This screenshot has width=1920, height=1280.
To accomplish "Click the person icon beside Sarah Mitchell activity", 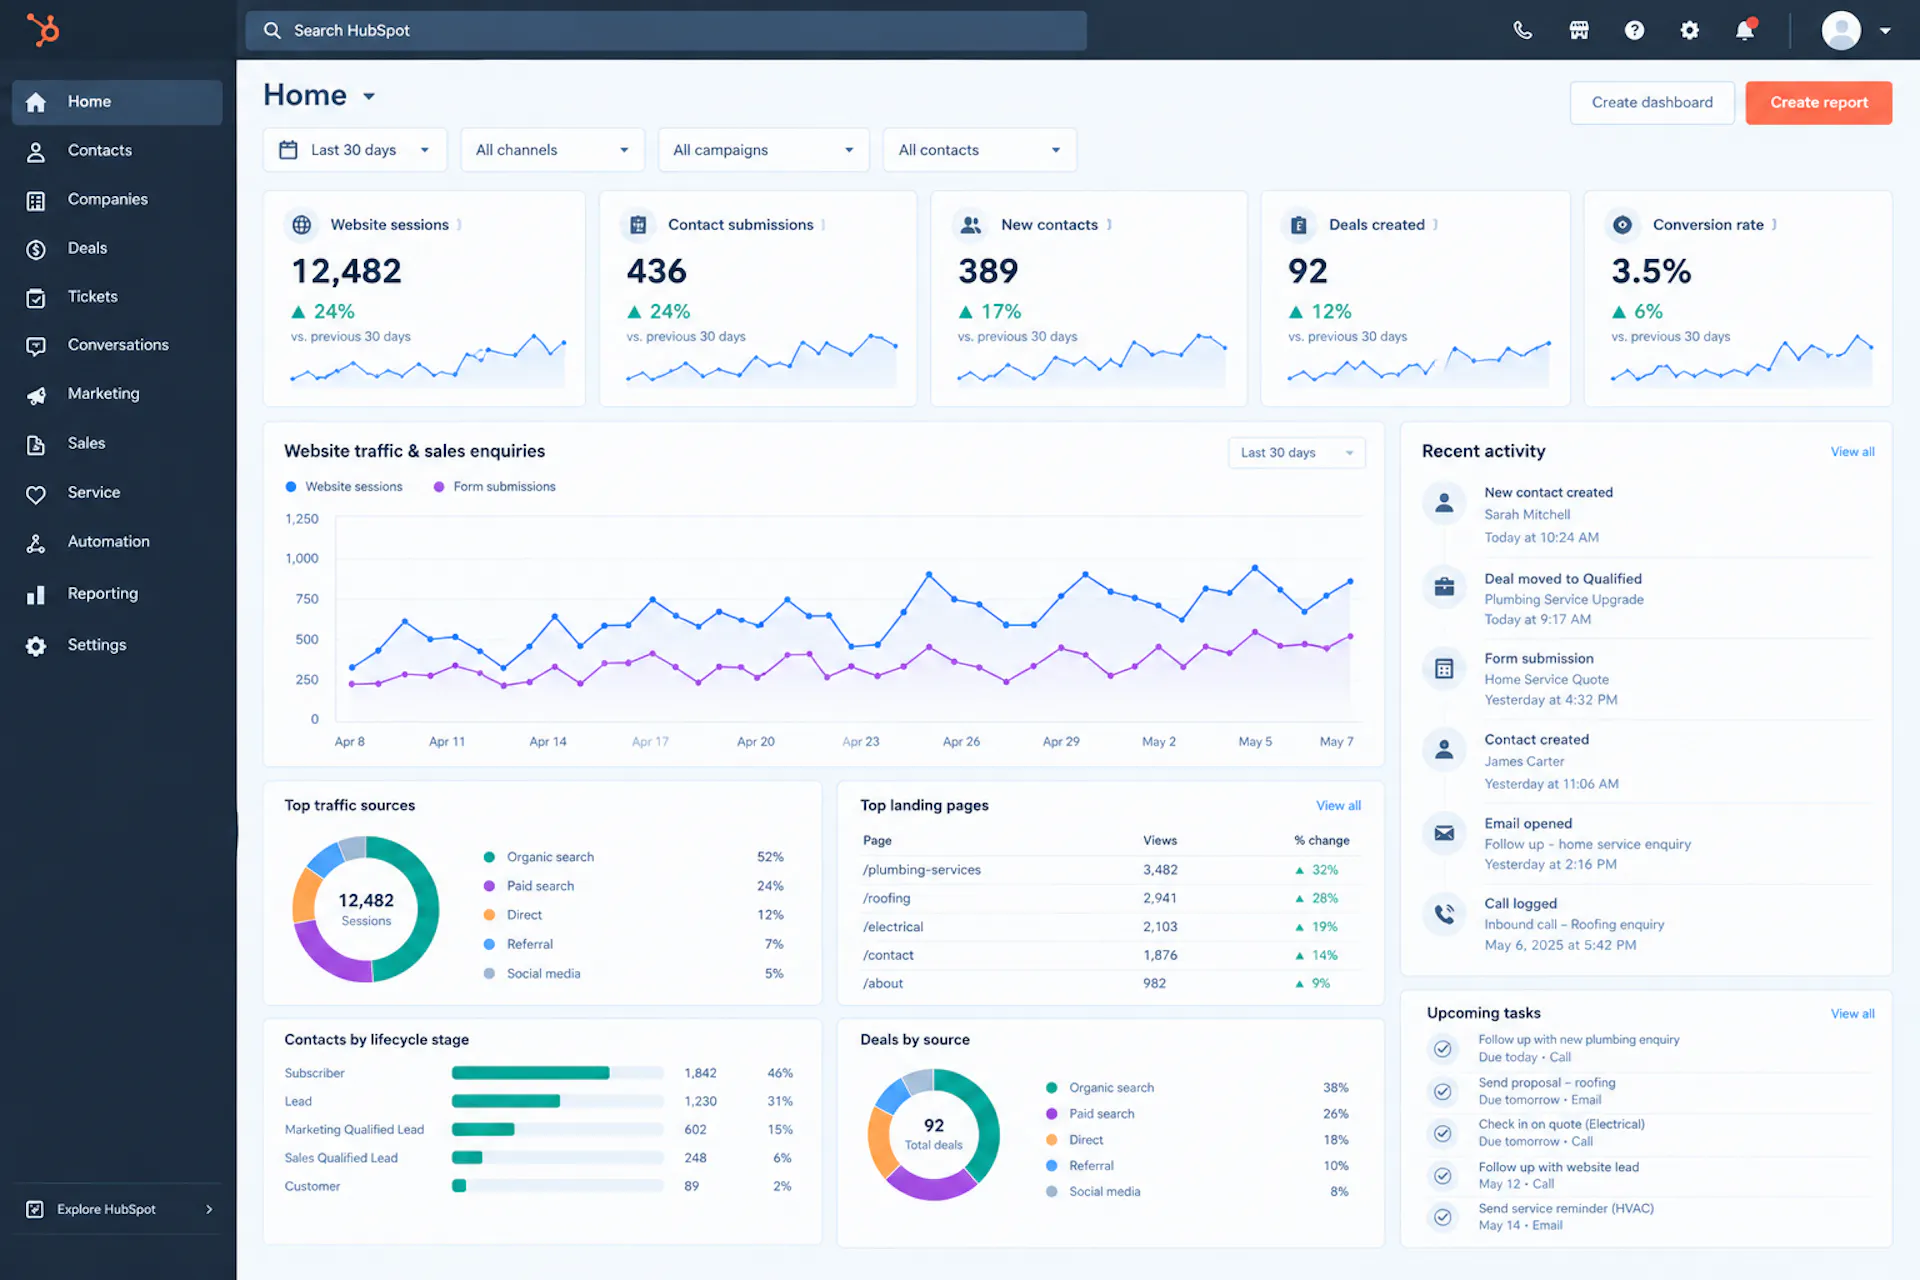I will coord(1444,503).
